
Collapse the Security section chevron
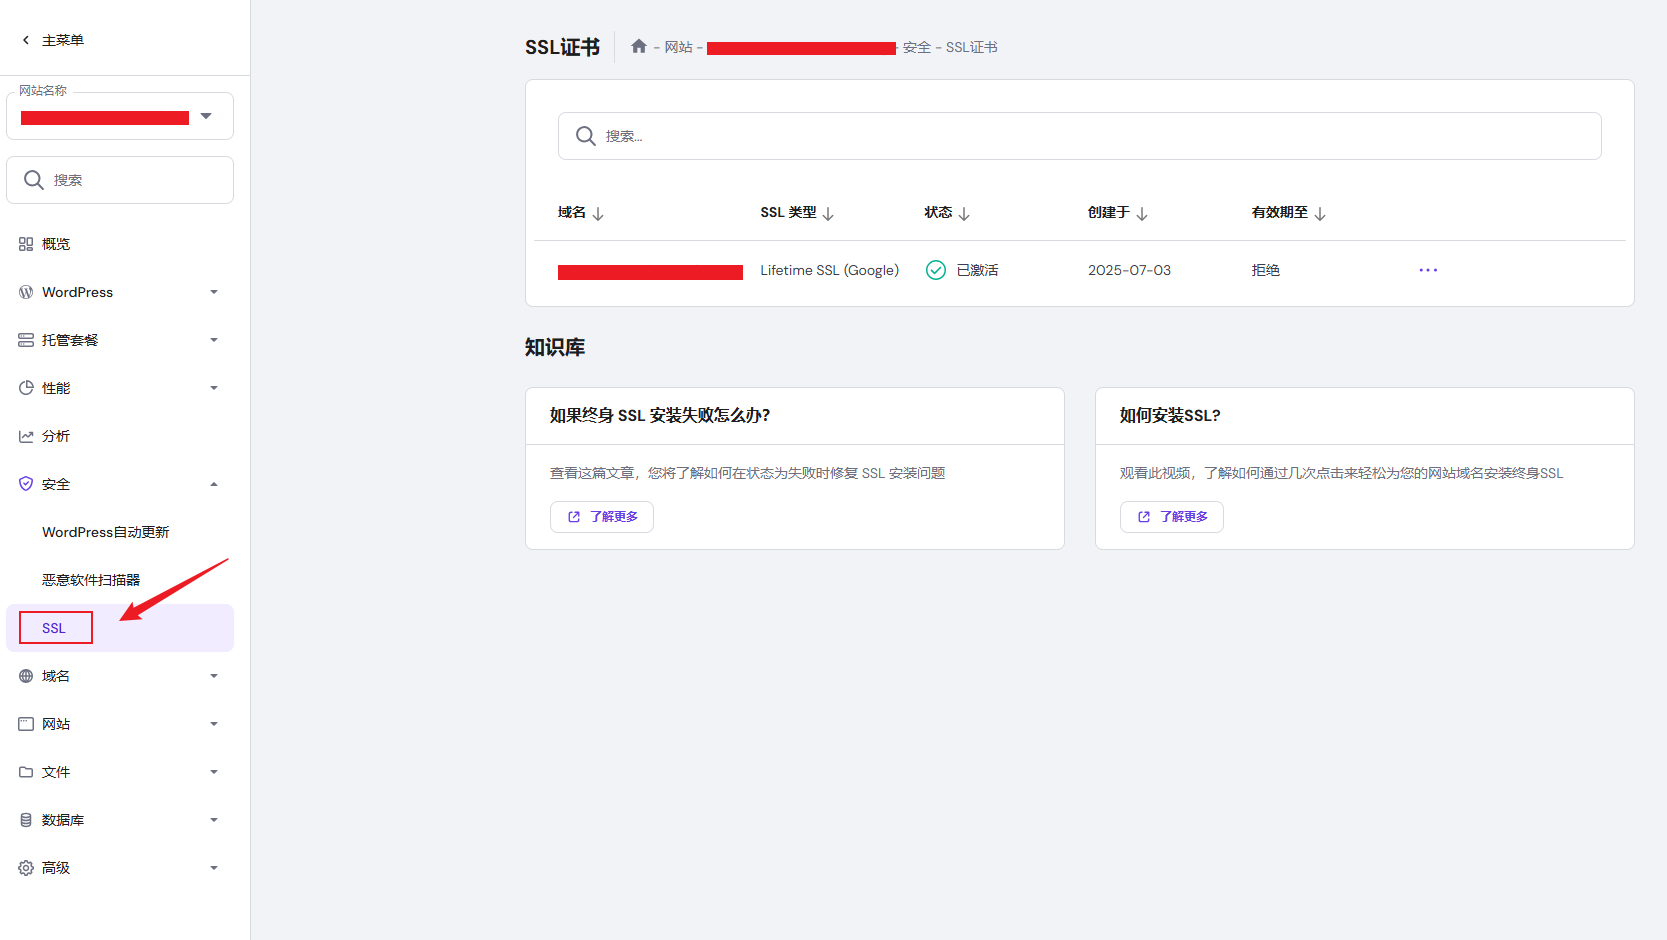214,484
